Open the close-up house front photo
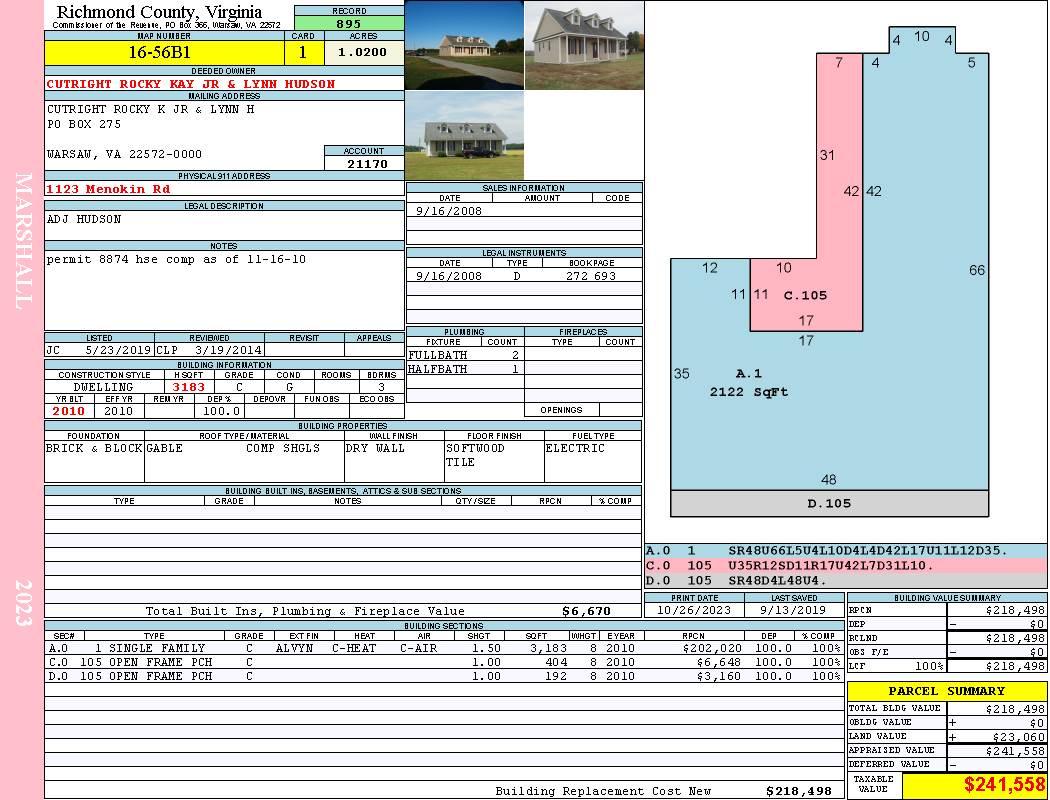The image size is (1050, 800). (x=583, y=45)
